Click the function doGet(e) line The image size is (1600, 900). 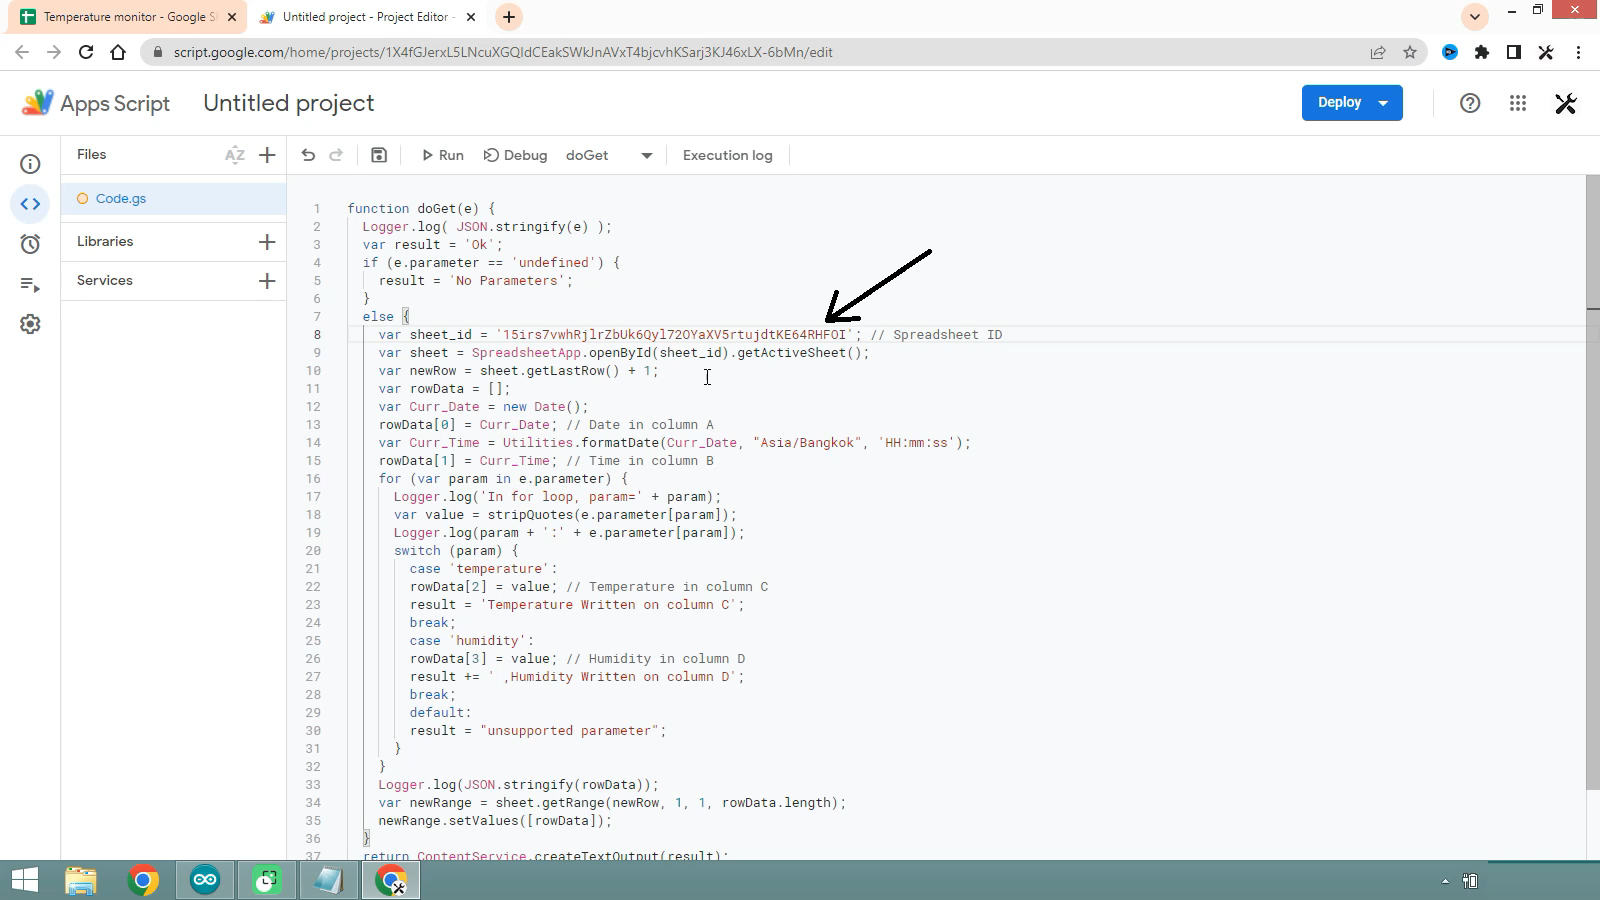(x=421, y=209)
